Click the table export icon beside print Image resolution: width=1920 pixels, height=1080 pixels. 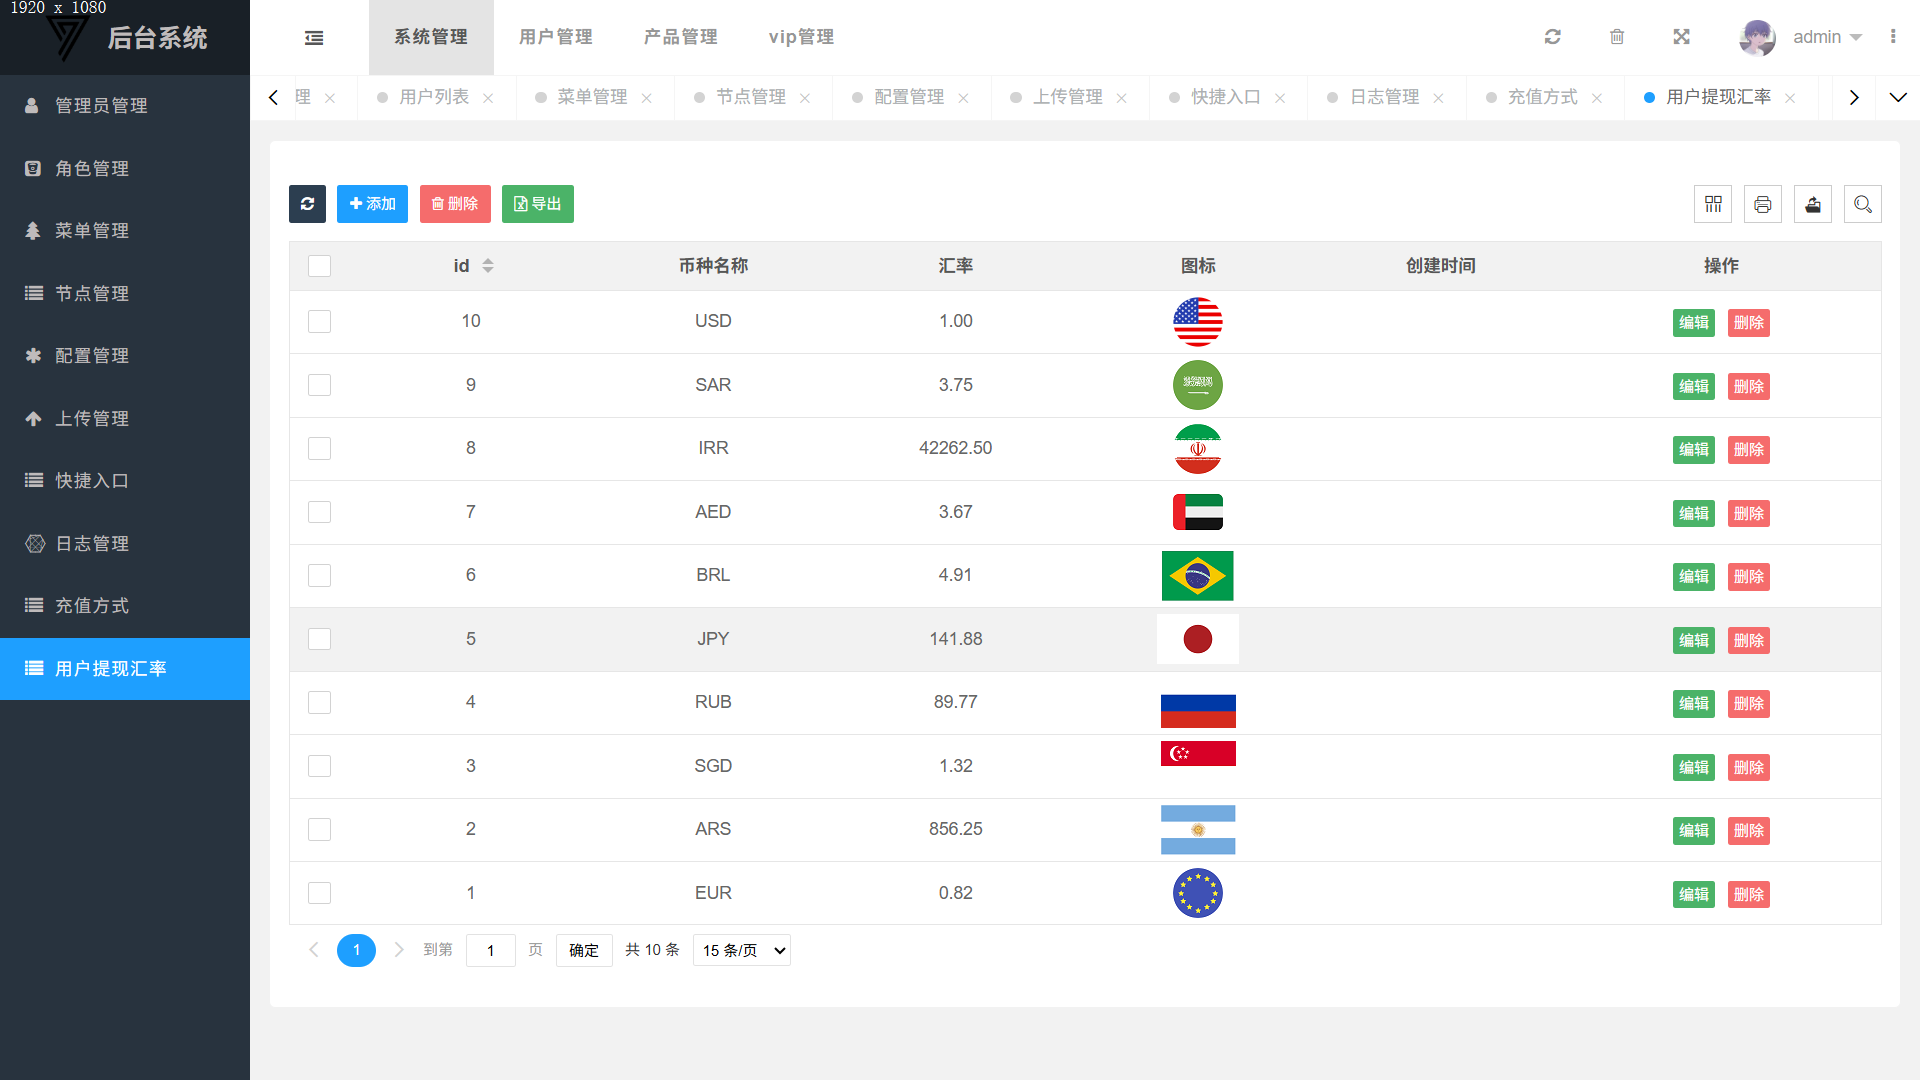point(1813,204)
